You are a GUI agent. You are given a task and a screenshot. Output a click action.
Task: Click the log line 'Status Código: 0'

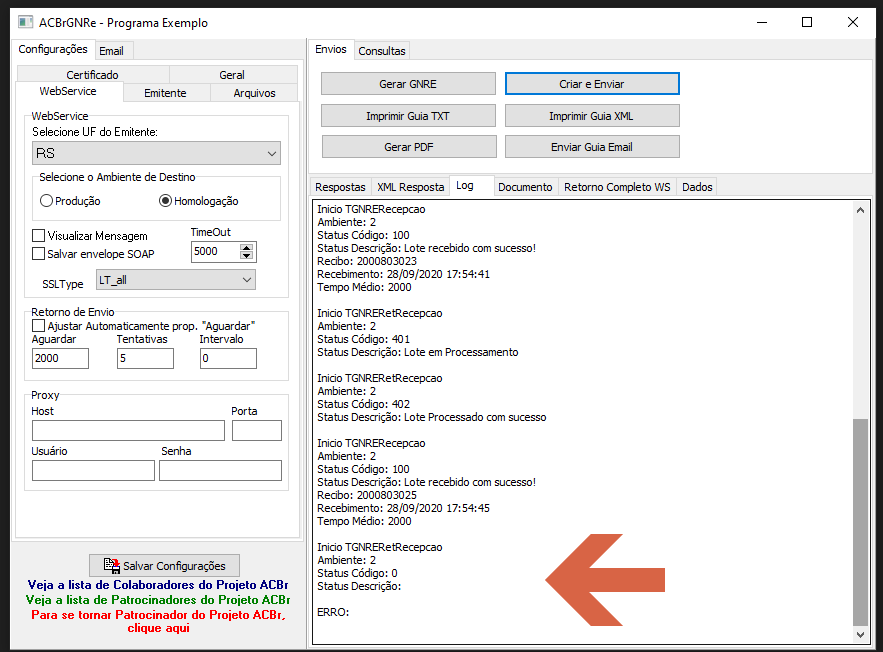coord(357,573)
